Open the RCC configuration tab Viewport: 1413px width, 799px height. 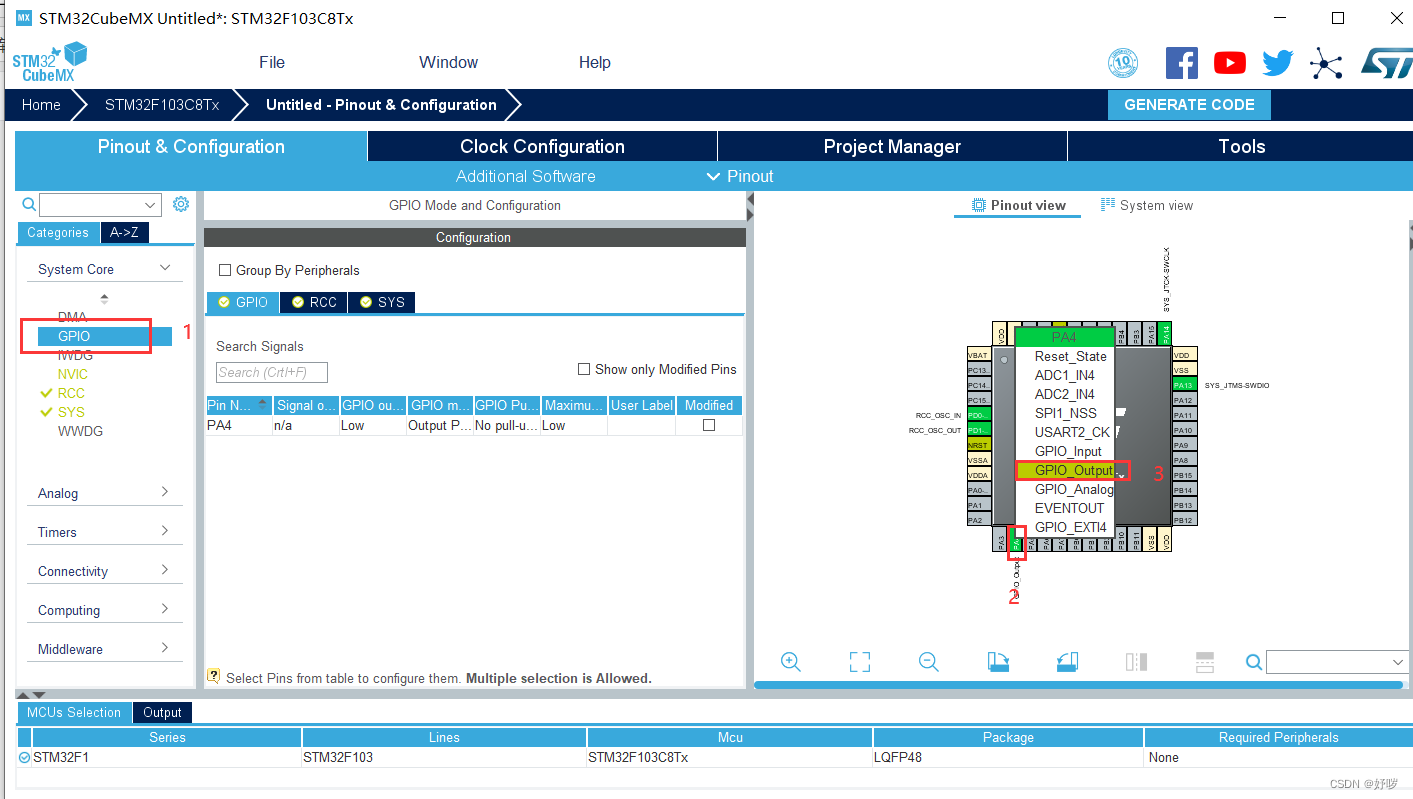[313, 302]
